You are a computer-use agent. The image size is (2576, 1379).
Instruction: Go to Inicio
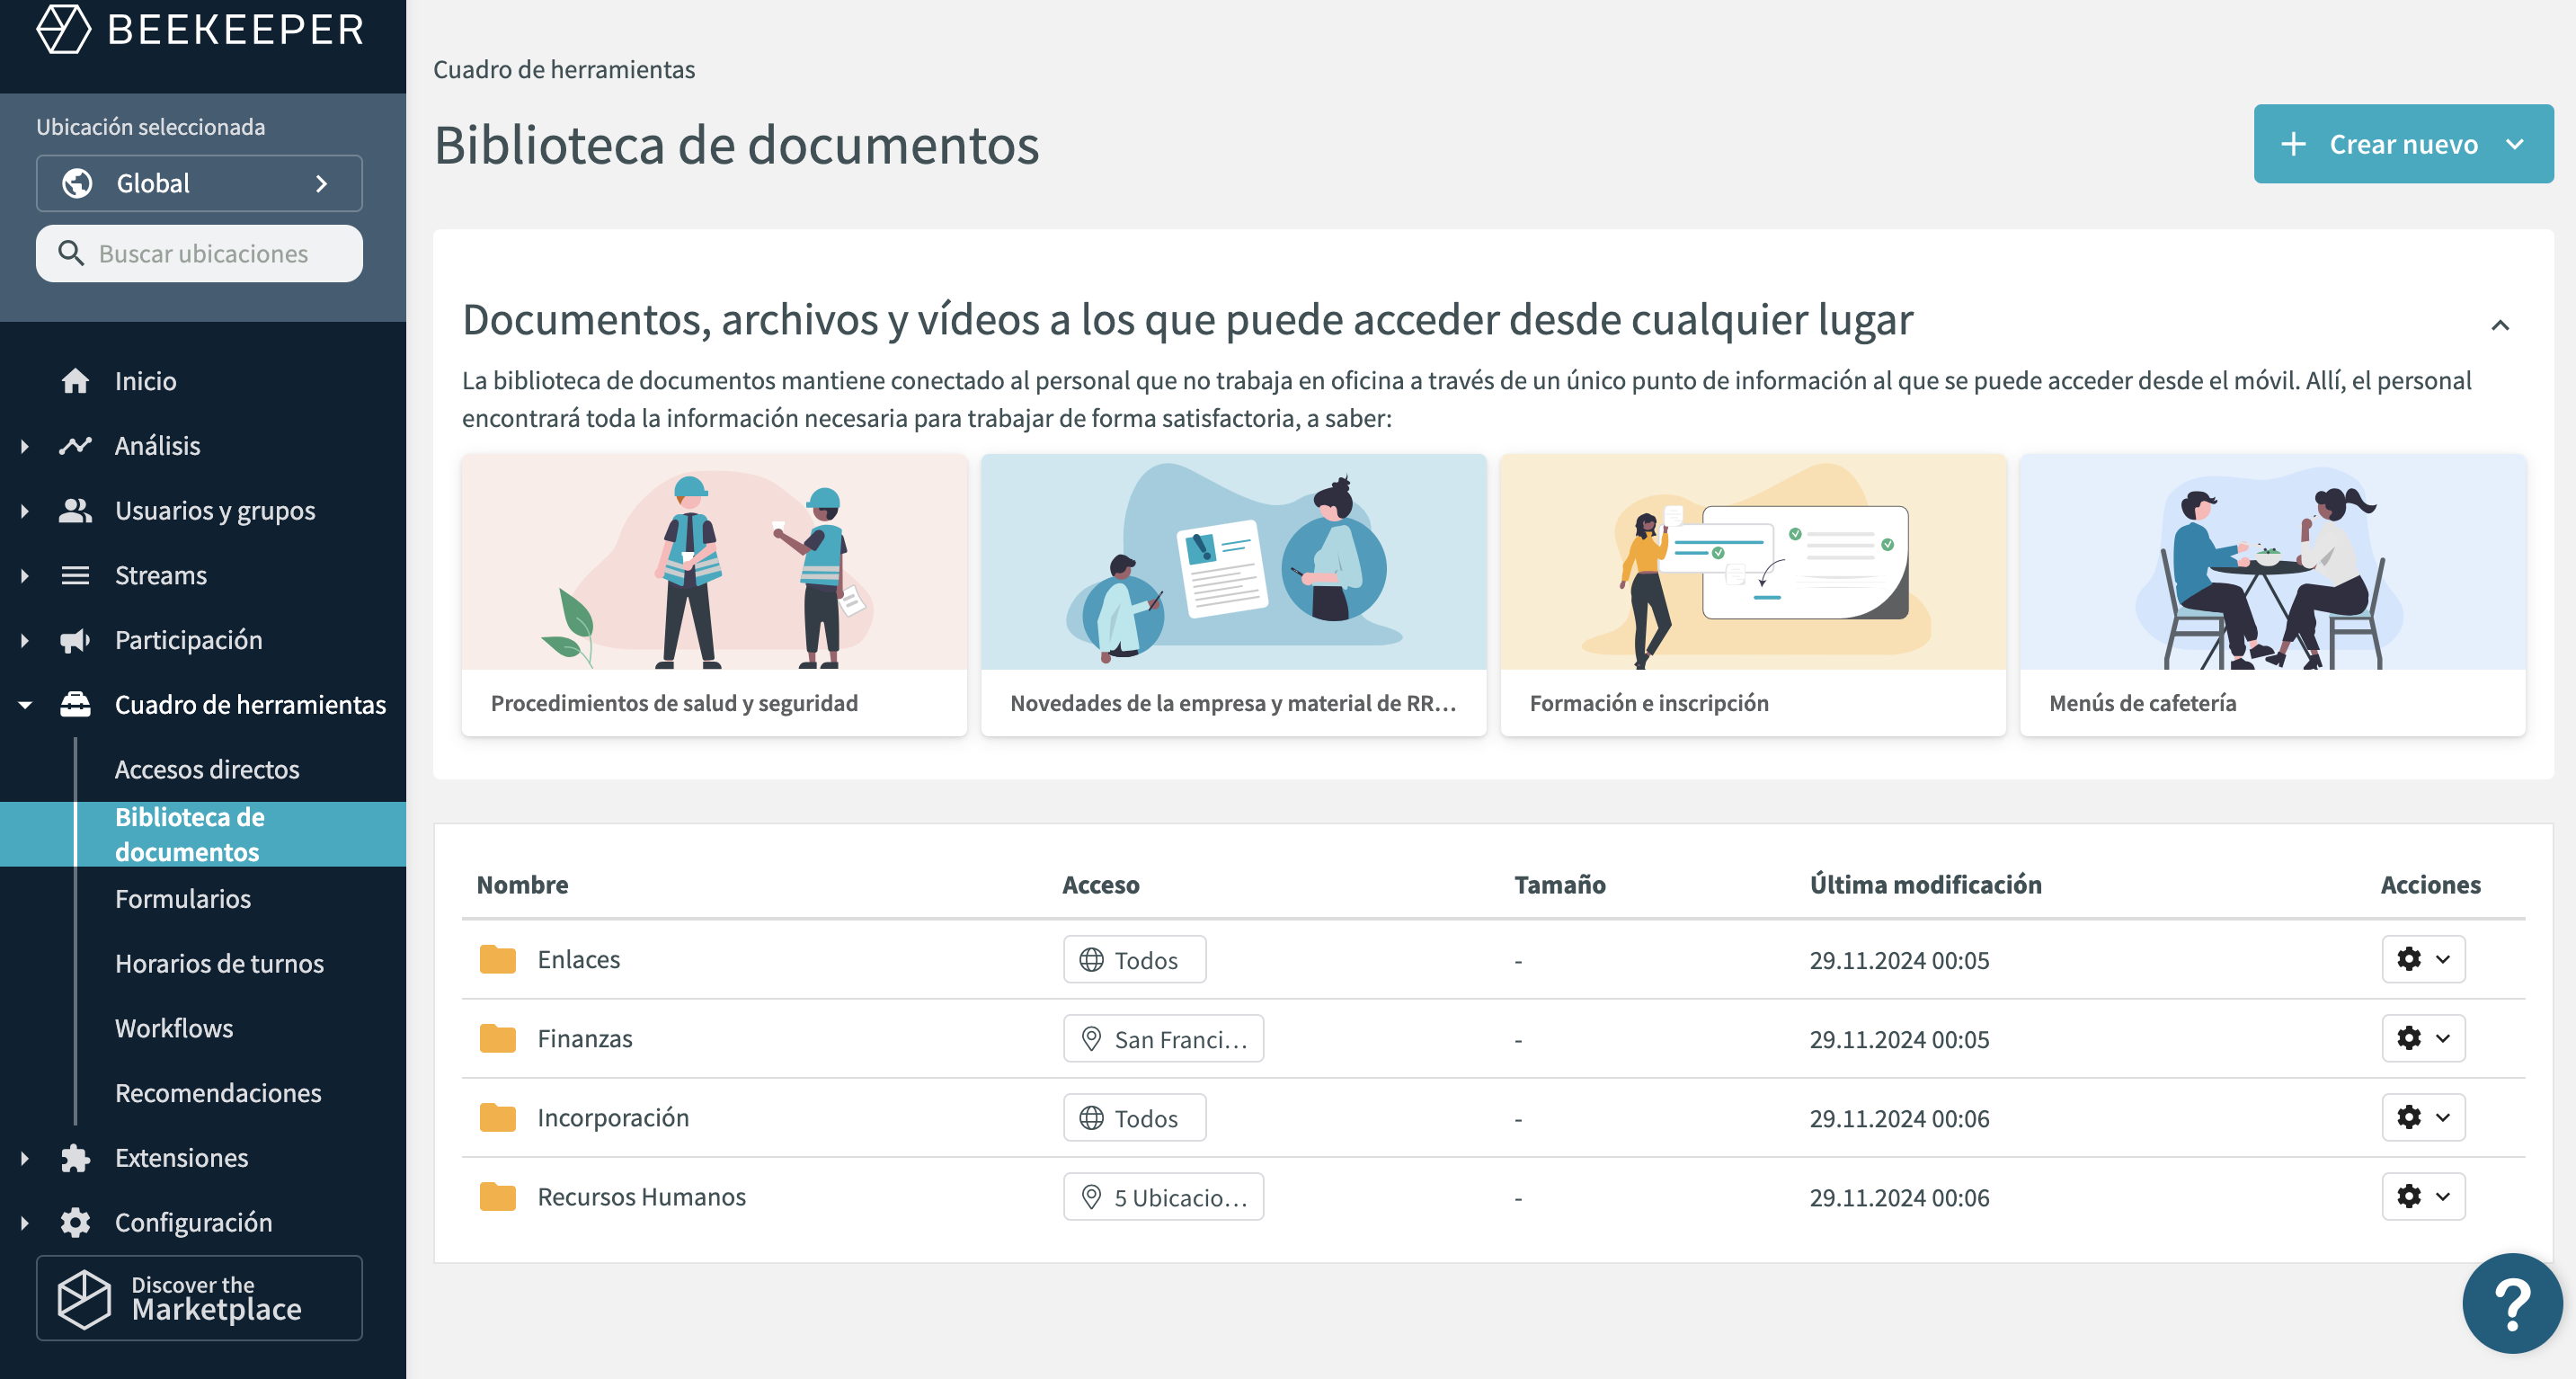pos(145,381)
